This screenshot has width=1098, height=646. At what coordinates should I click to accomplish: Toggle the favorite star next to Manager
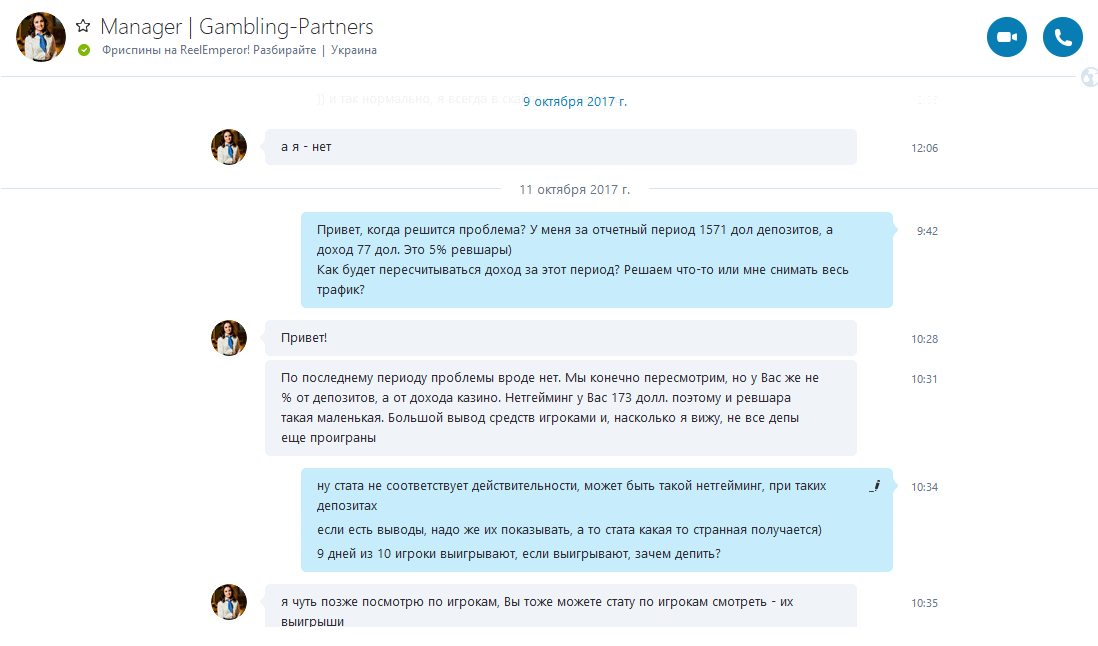pos(83,26)
